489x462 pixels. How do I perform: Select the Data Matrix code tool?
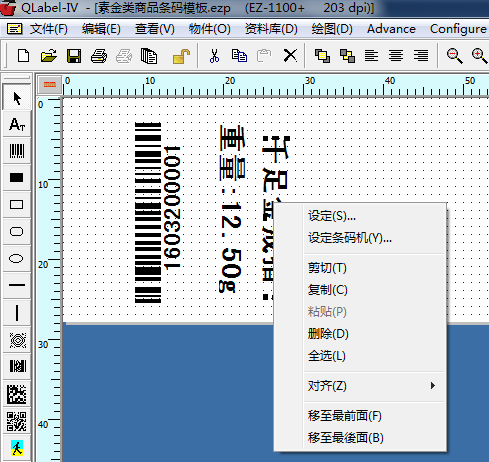coord(17,394)
